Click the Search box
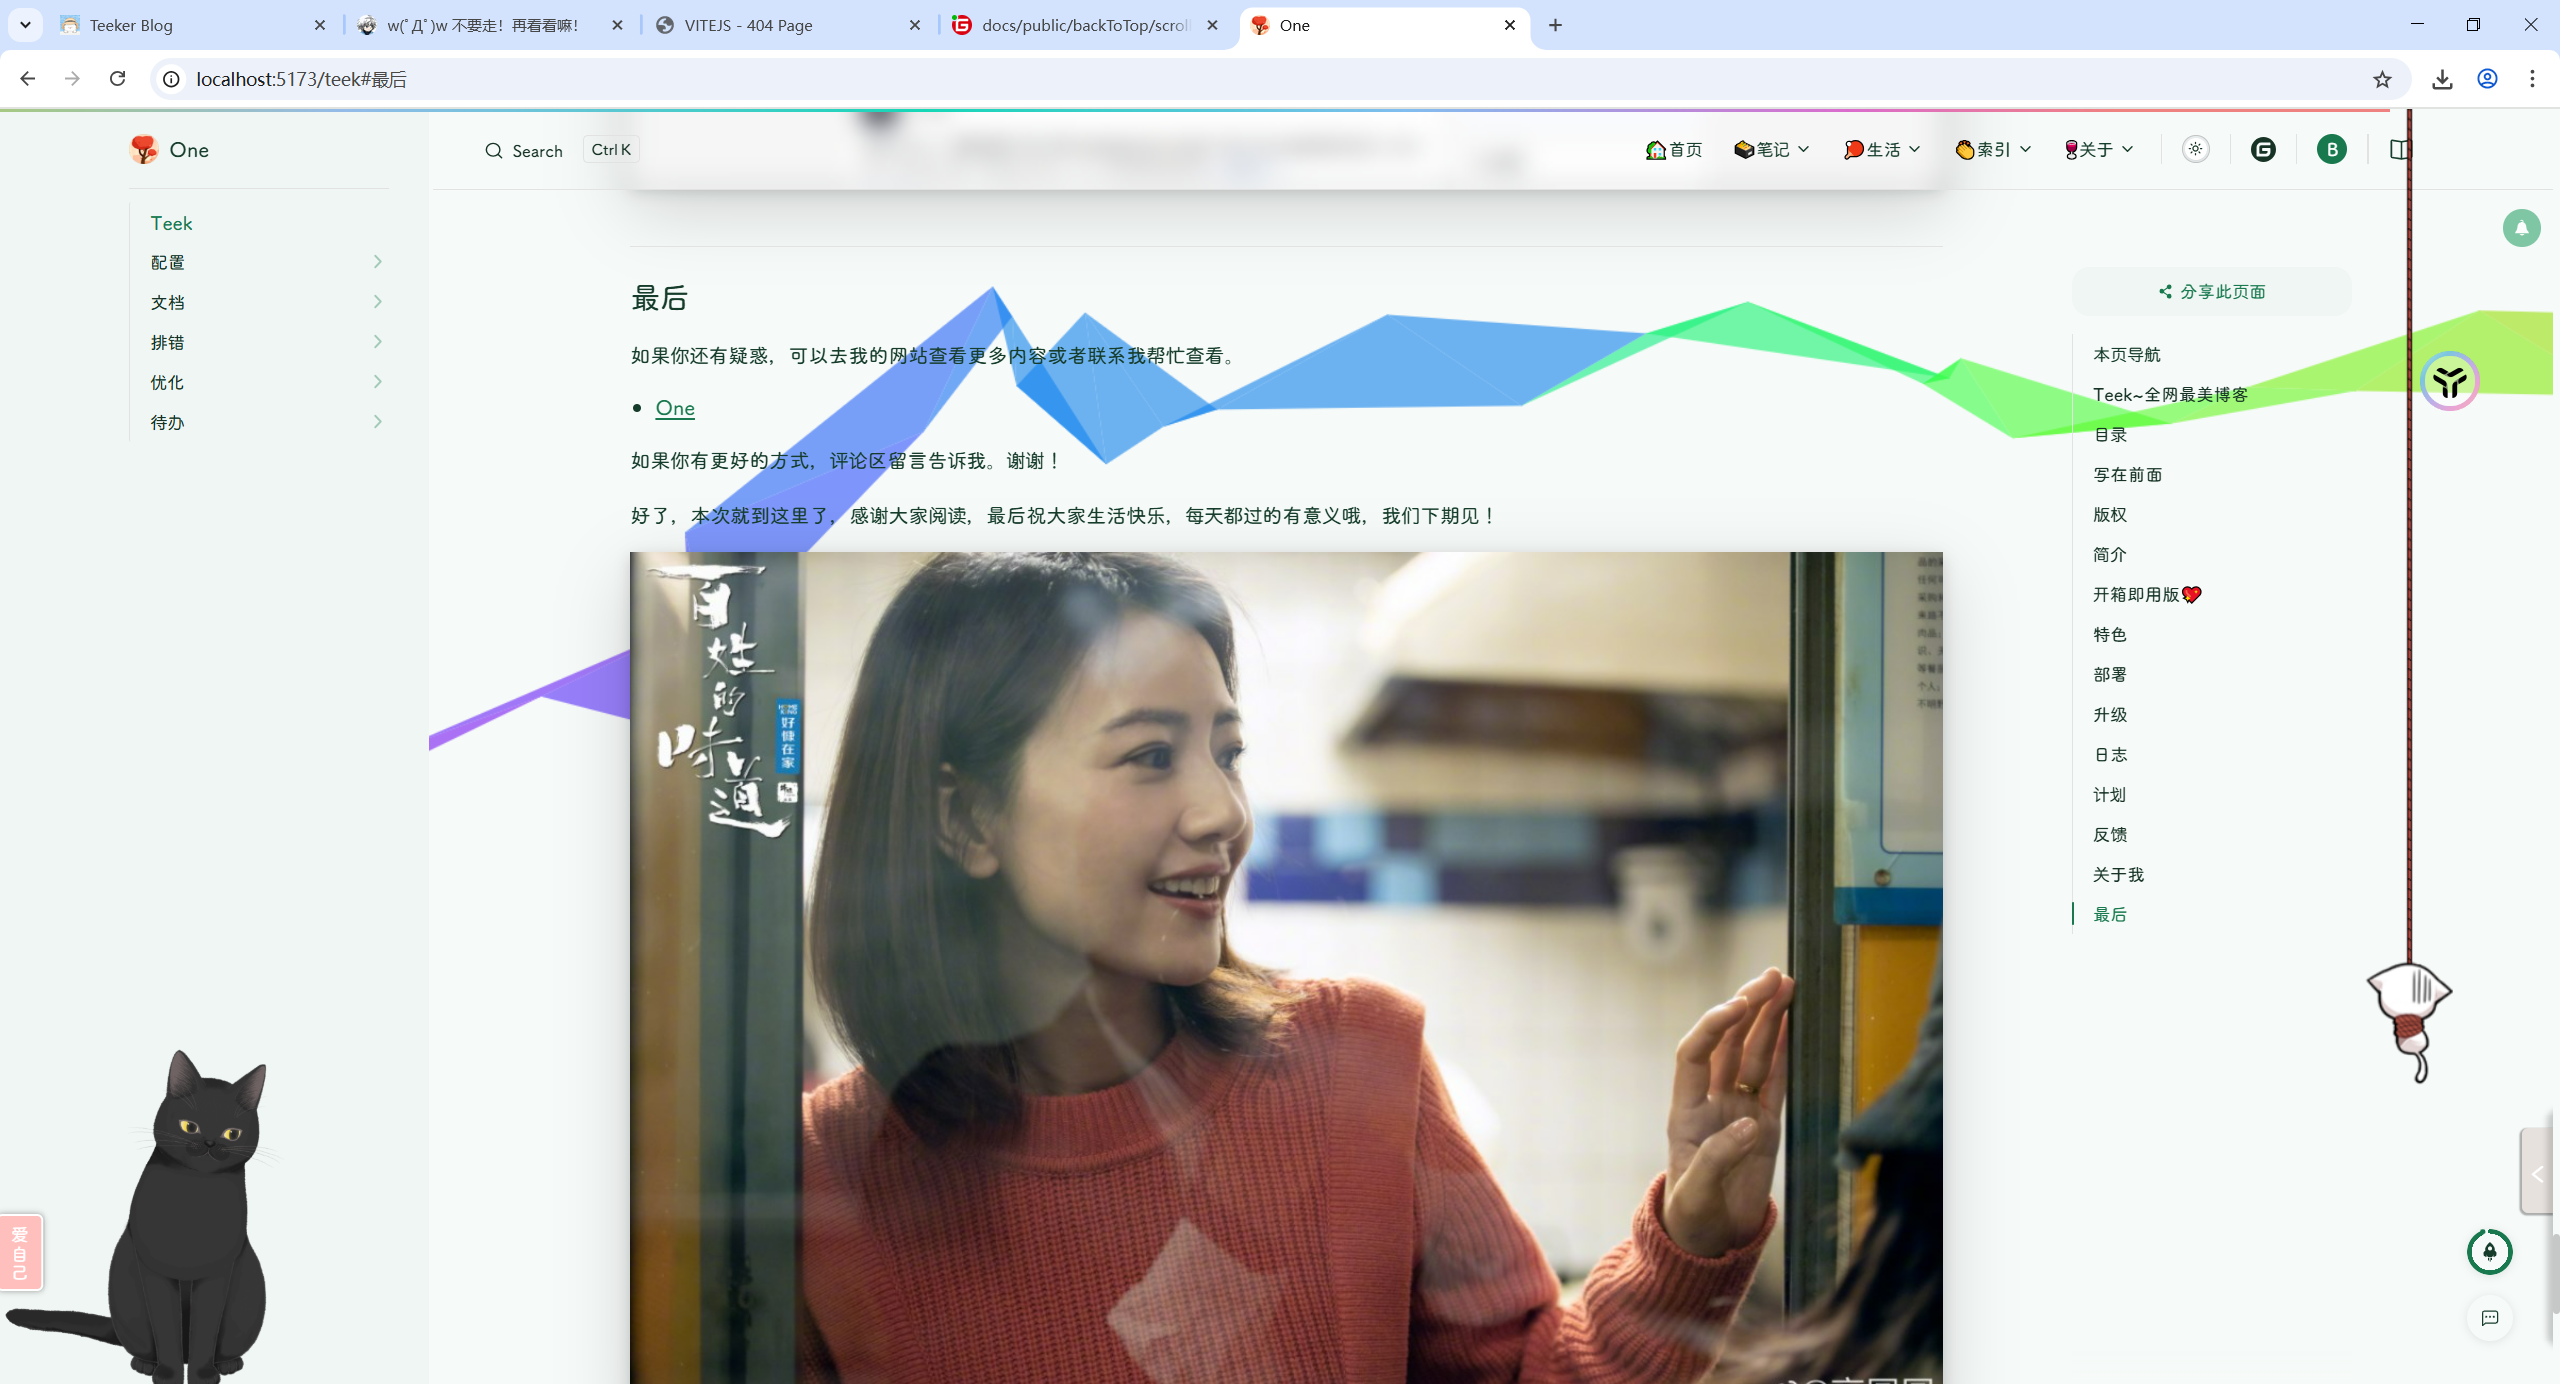The width and height of the screenshot is (2560, 1384). (x=561, y=150)
